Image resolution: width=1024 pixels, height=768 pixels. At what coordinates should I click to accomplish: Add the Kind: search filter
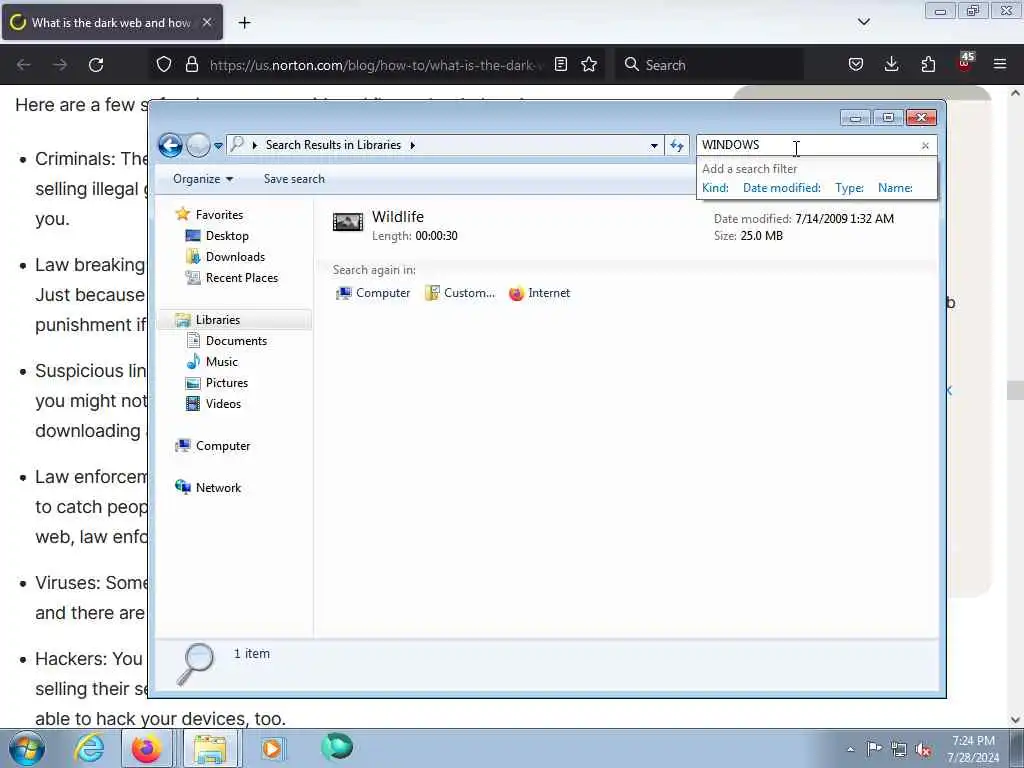tap(715, 188)
